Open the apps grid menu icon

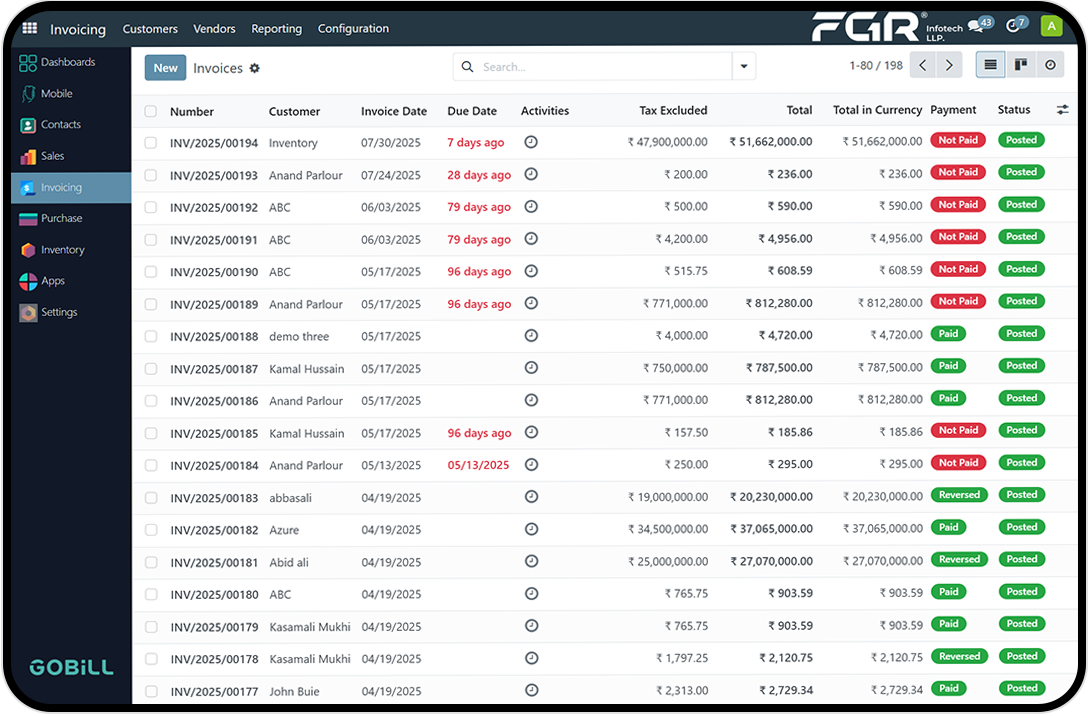tap(29, 29)
